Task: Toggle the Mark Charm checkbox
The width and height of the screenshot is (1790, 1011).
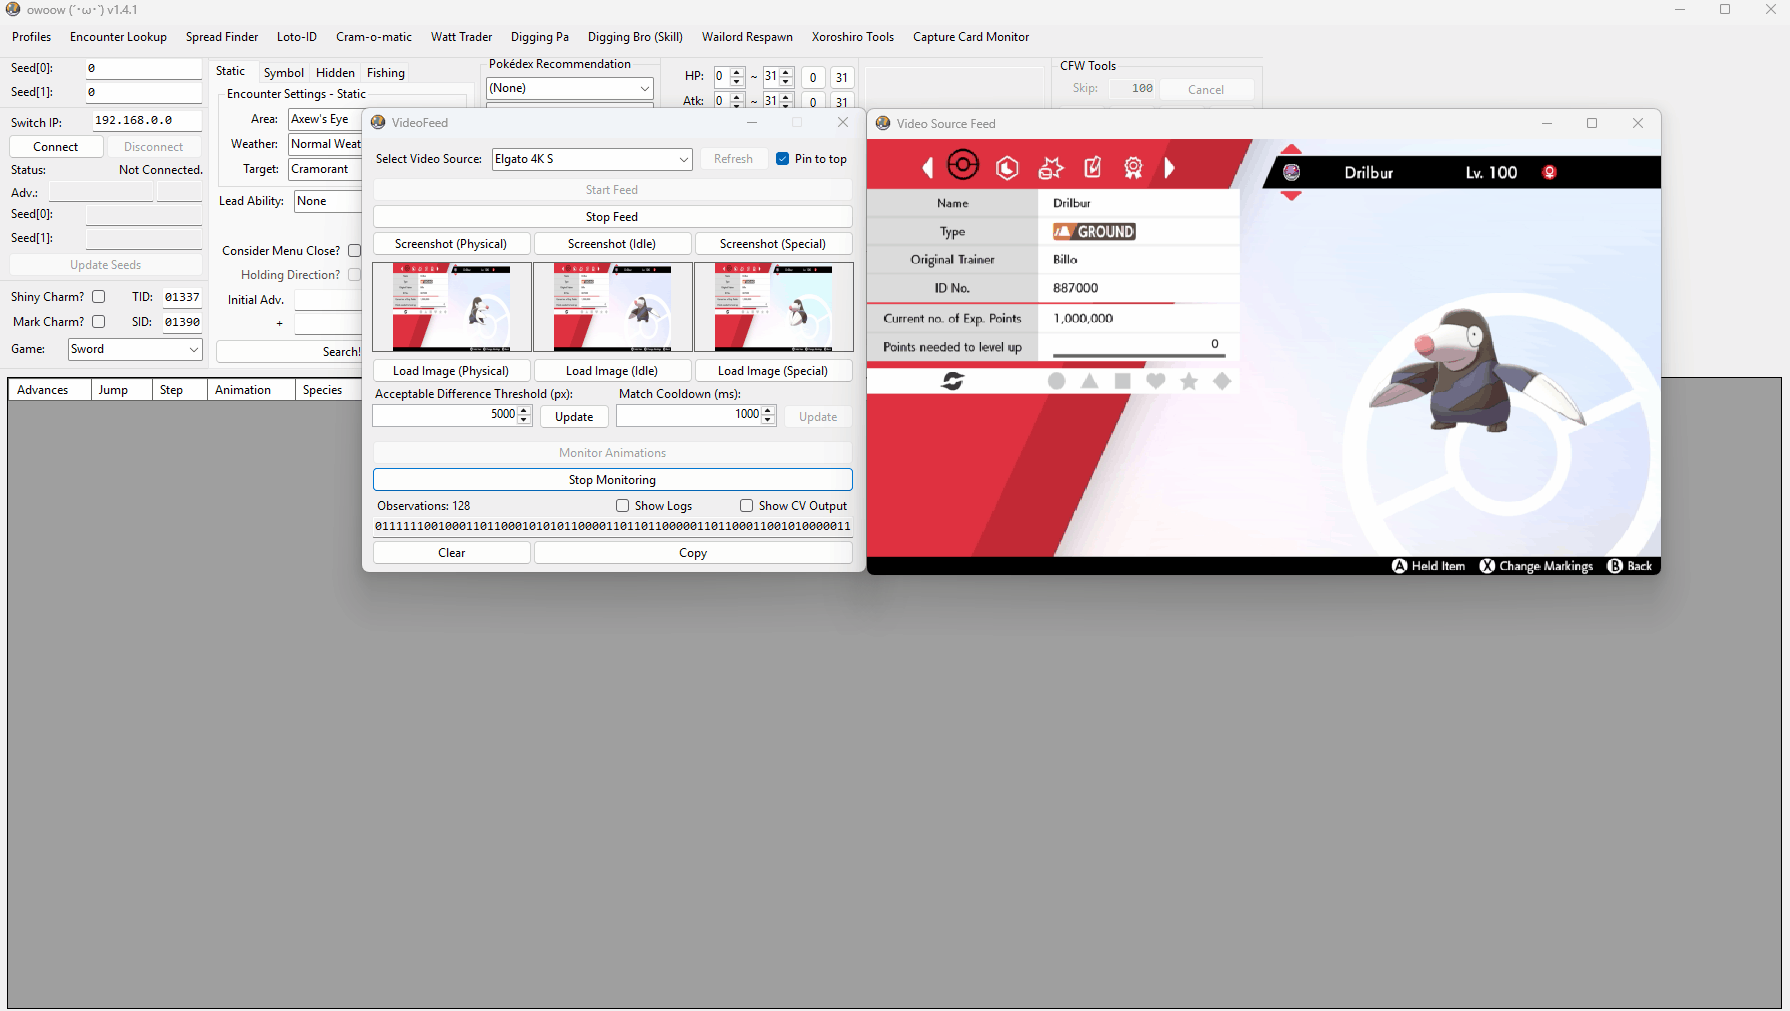Action: pos(98,322)
